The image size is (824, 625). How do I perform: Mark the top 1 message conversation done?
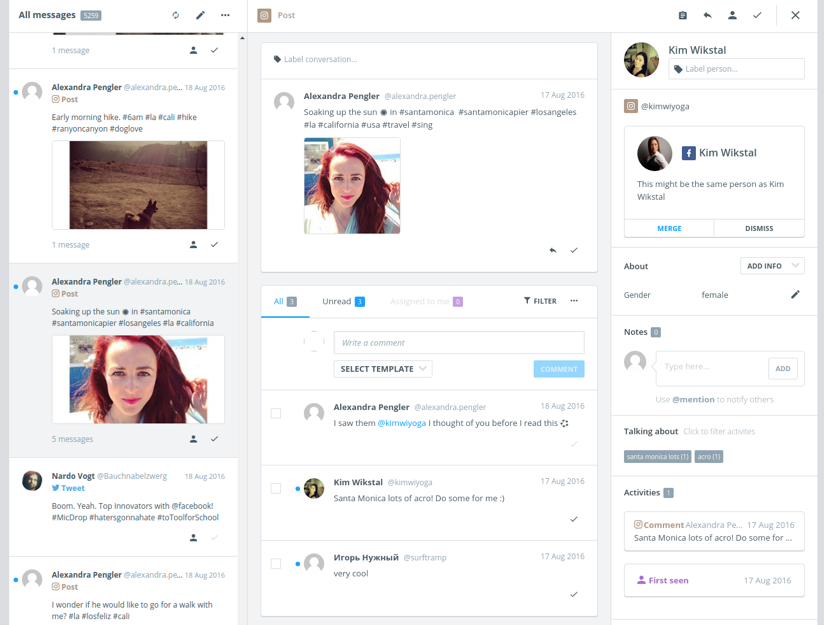pos(214,50)
